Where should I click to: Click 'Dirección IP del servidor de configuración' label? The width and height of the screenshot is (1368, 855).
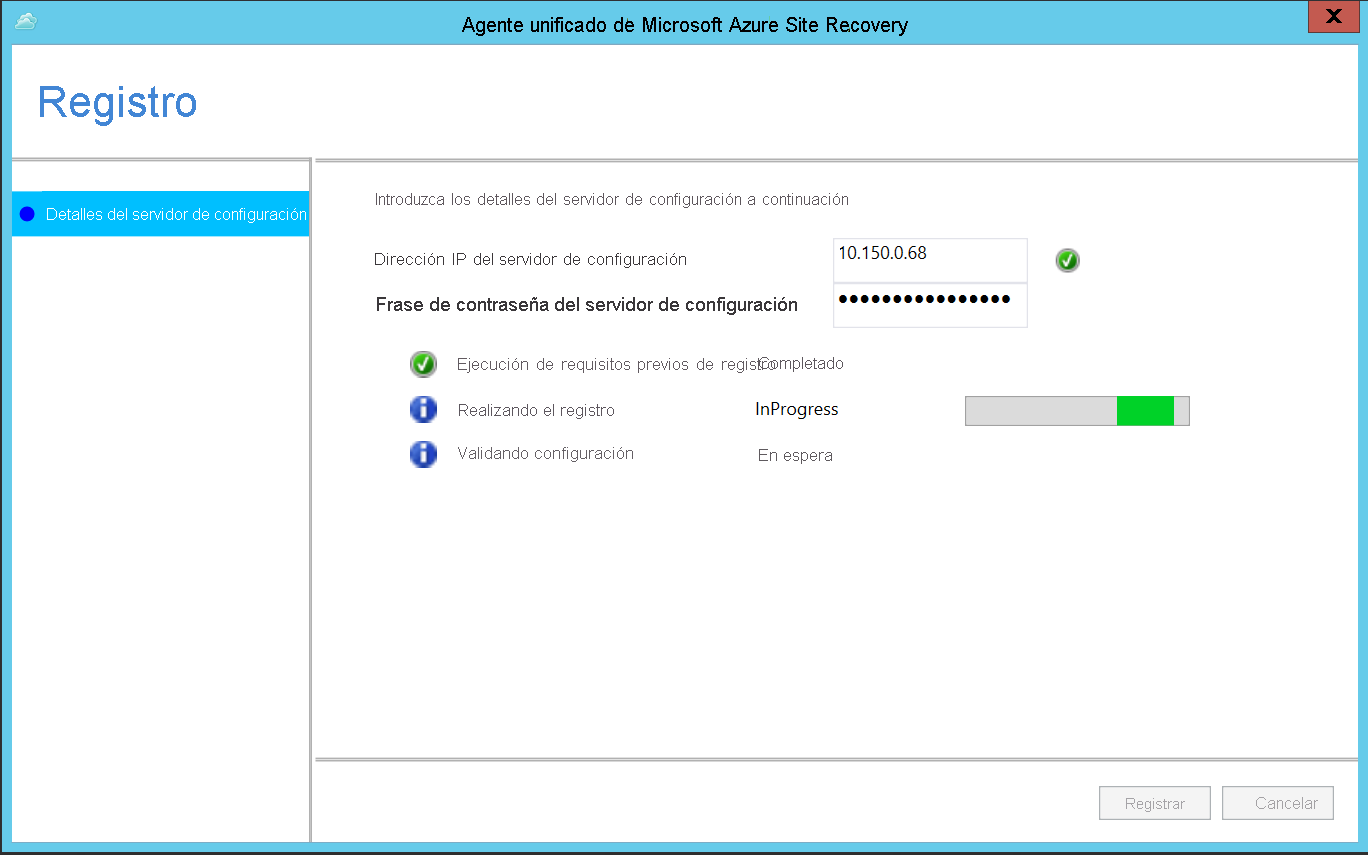click(x=530, y=260)
